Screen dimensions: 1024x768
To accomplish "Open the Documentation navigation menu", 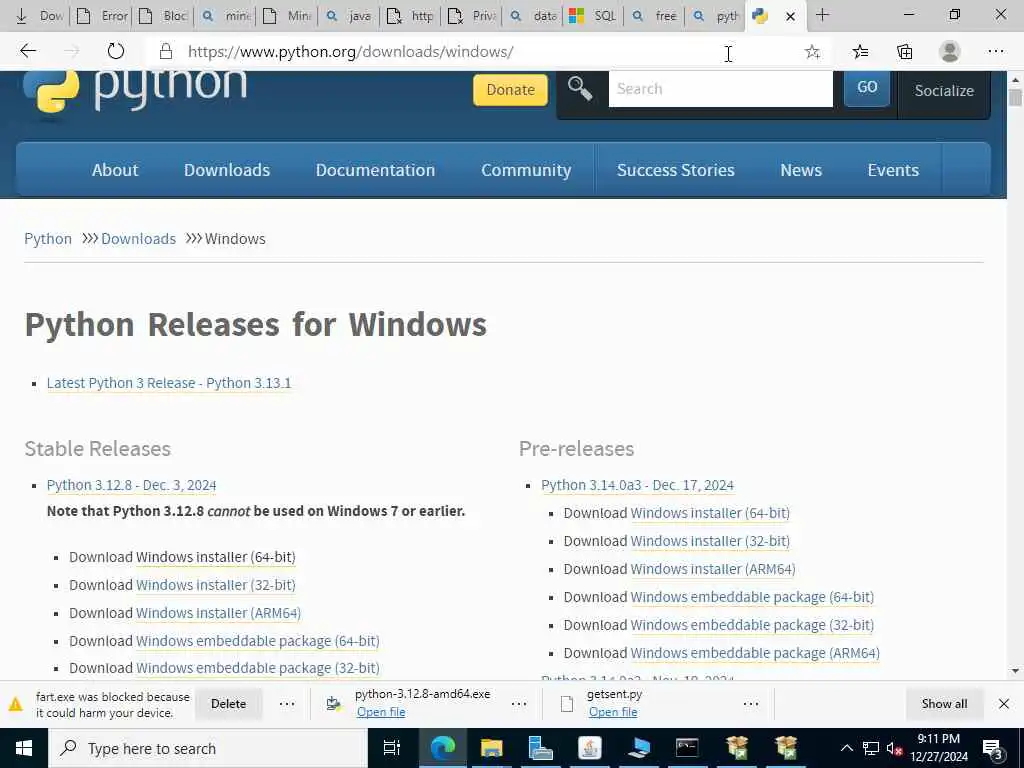I will click(375, 170).
